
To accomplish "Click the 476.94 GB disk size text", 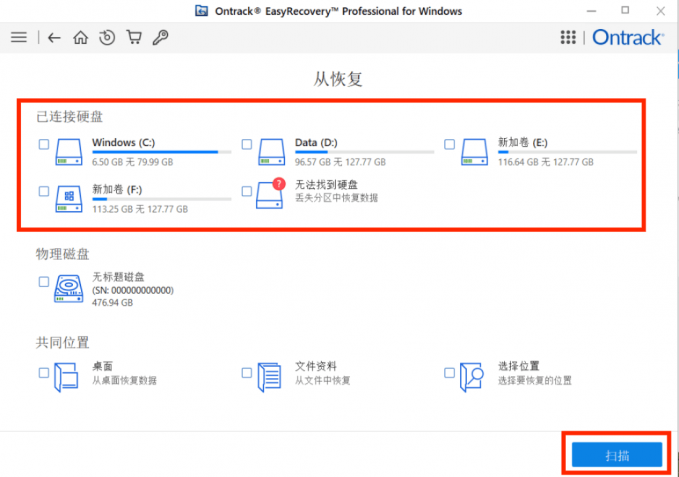I will coord(113,303).
